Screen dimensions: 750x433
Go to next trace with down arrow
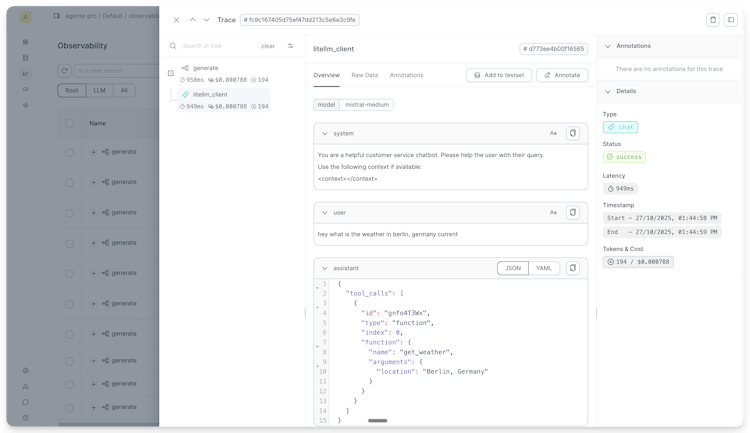pyautogui.click(x=207, y=20)
